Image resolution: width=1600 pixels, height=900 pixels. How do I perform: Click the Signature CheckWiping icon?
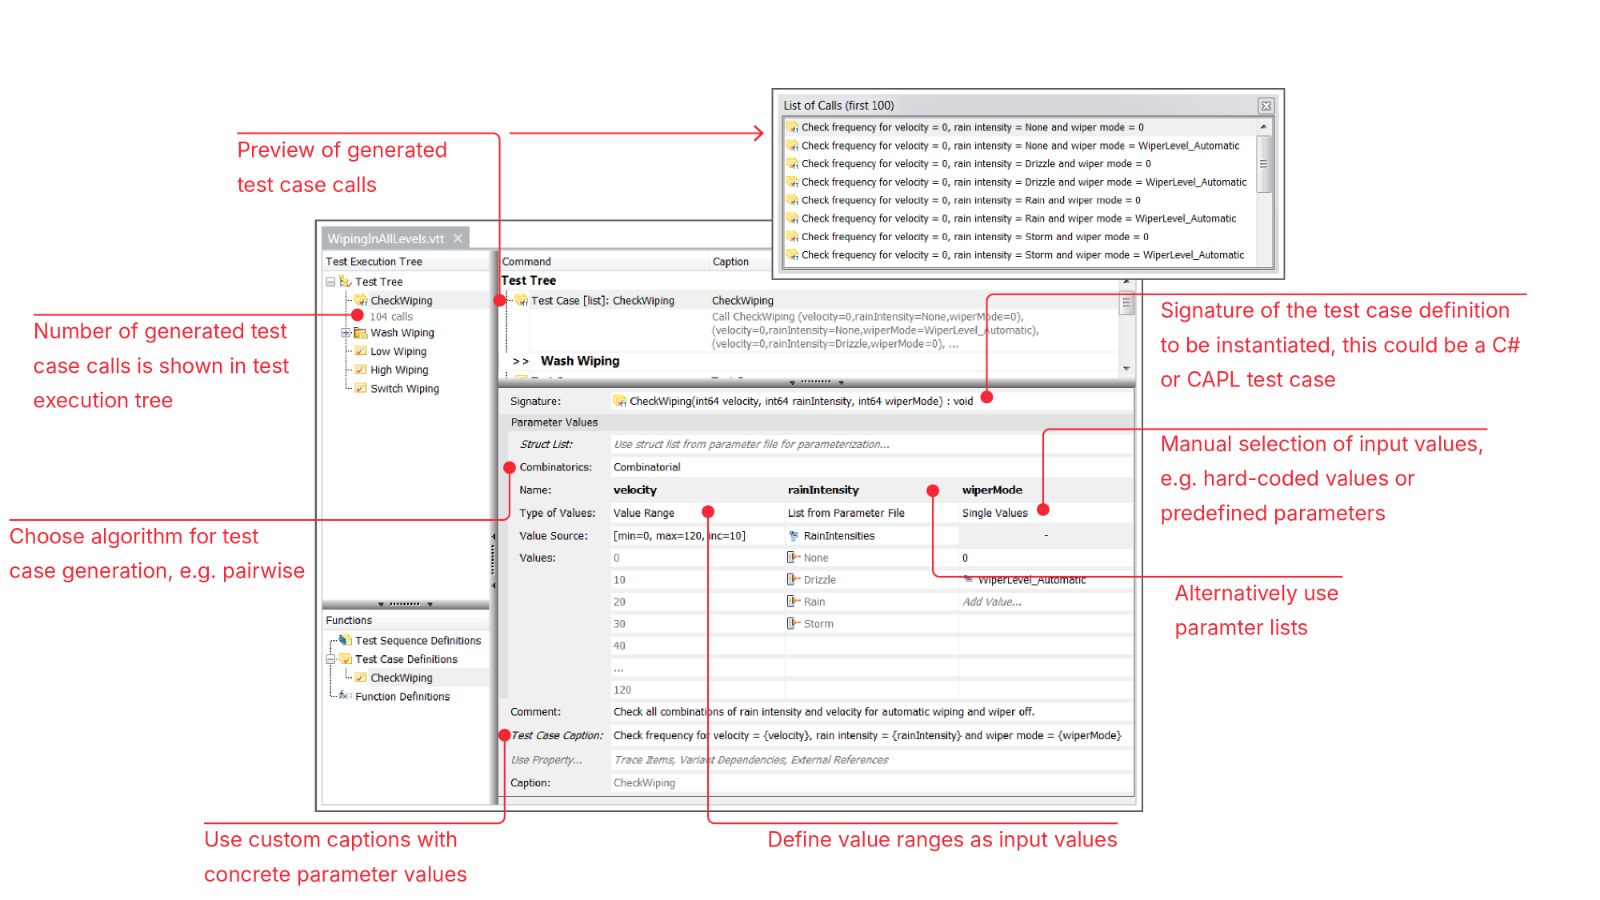620,401
